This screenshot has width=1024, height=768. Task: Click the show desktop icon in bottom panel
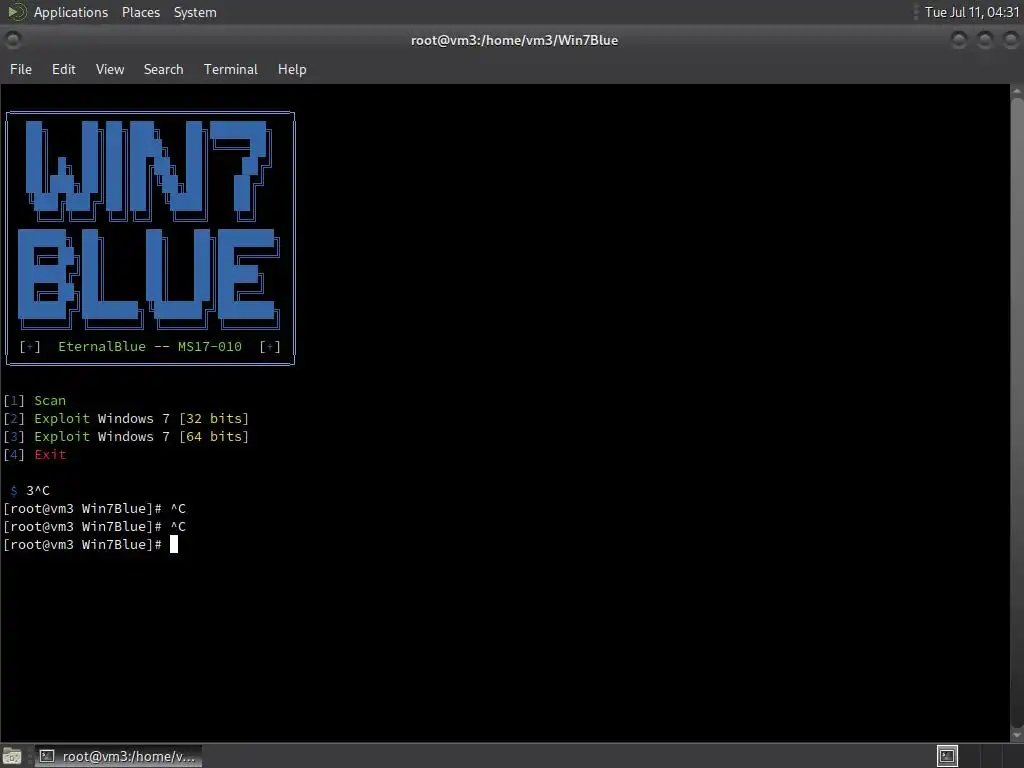tap(12, 756)
